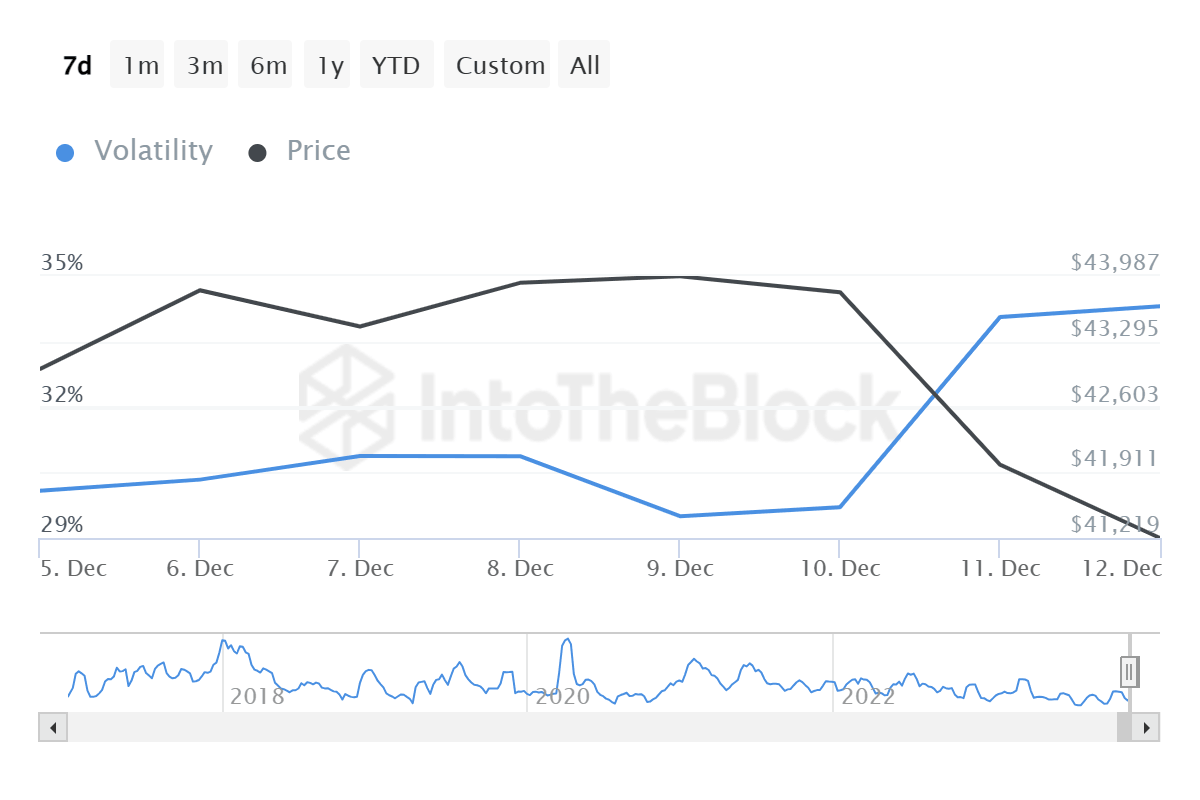Image resolution: width=1200 pixels, height=800 pixels.
Task: Show All historical data
Action: pos(585,66)
